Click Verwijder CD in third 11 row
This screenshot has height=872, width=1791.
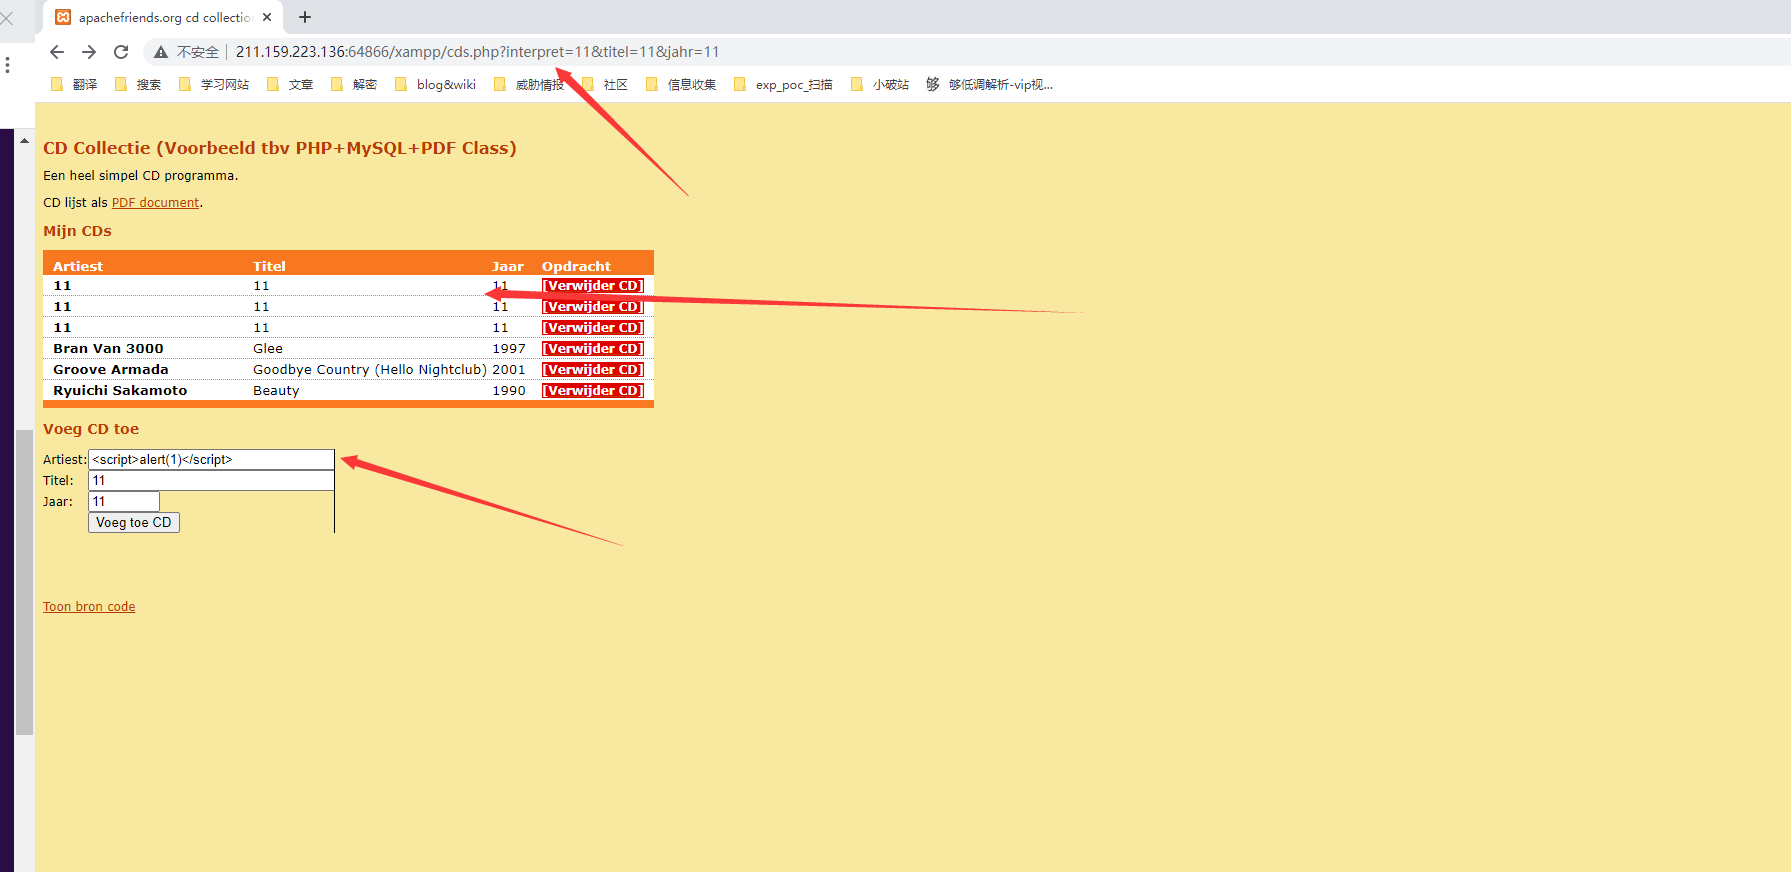click(x=593, y=328)
